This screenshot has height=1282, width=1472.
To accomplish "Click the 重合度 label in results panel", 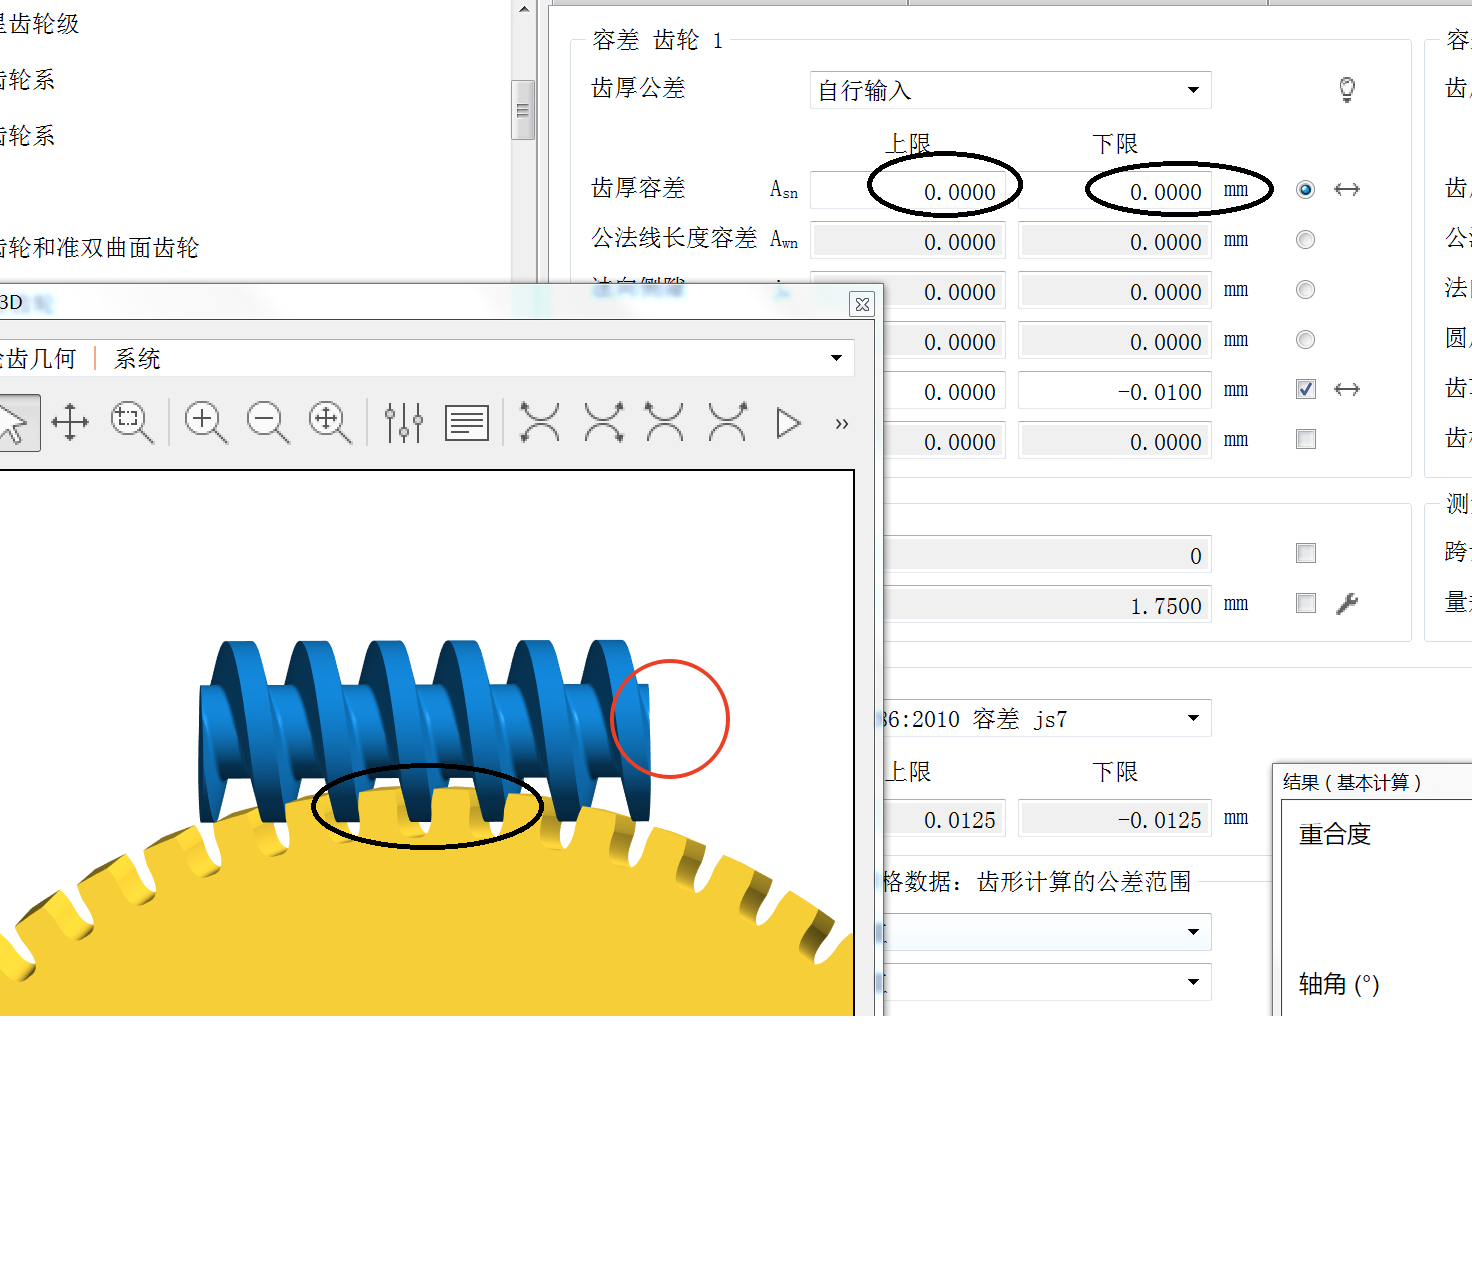I will [1335, 834].
